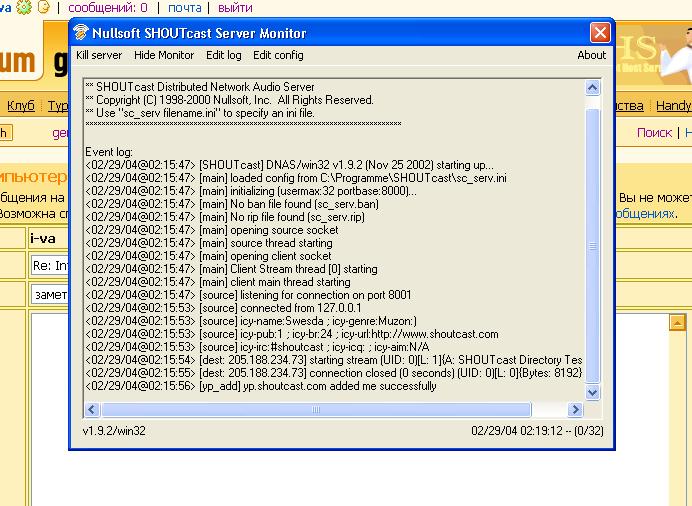Click the 'loaded config from C:\Programme' log line
Image resolution: width=692 pixels, height=506 pixels.
(296, 178)
